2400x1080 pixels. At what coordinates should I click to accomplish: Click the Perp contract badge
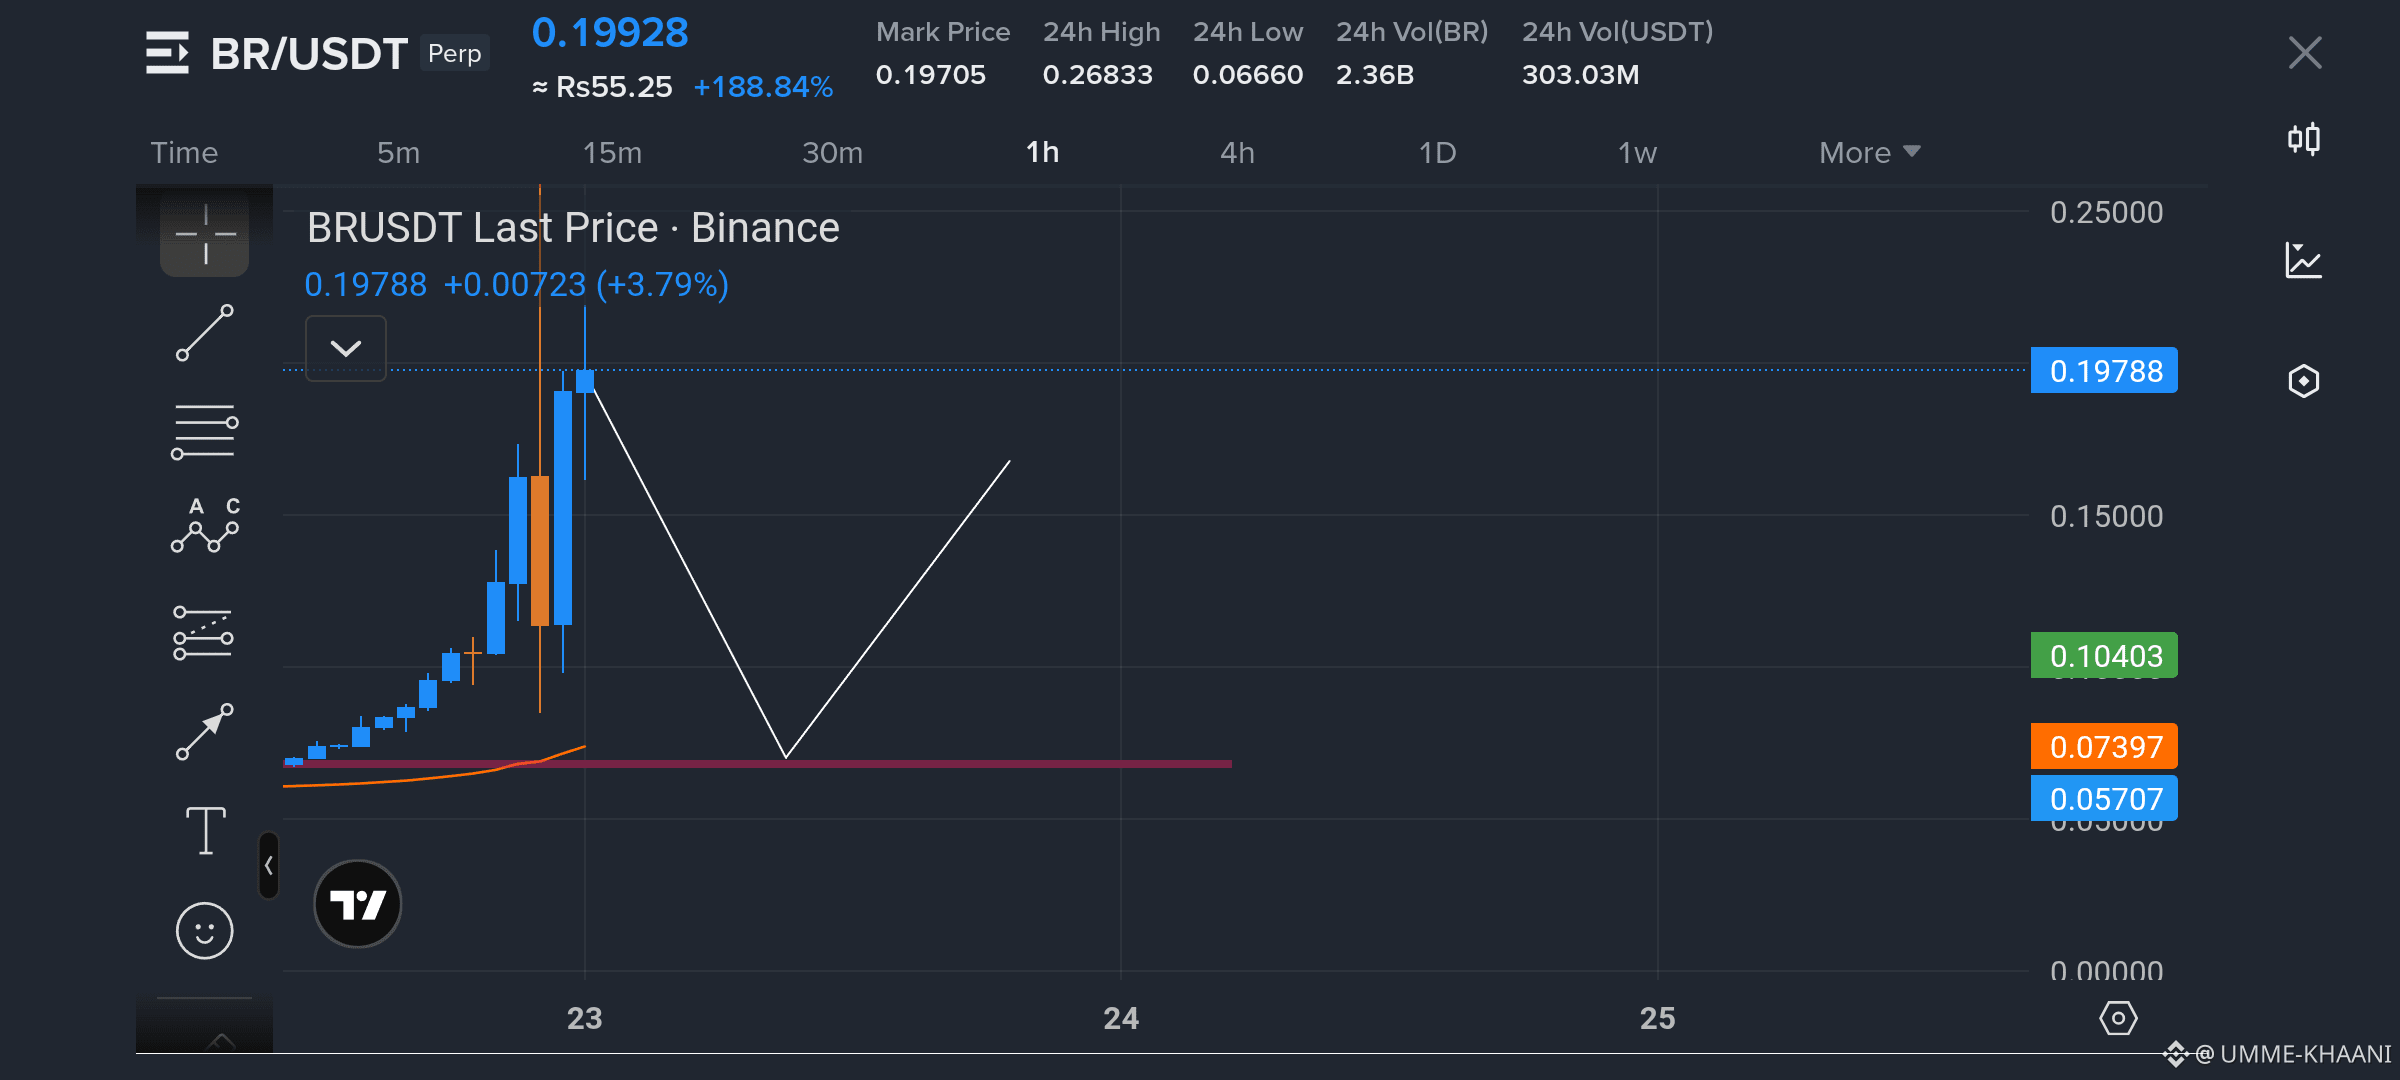coord(455,53)
